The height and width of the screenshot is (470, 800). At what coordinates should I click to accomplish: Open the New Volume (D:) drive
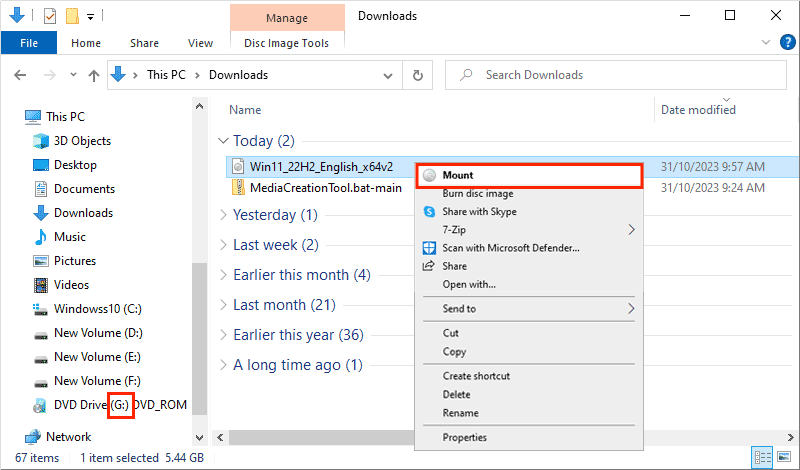tap(88, 333)
